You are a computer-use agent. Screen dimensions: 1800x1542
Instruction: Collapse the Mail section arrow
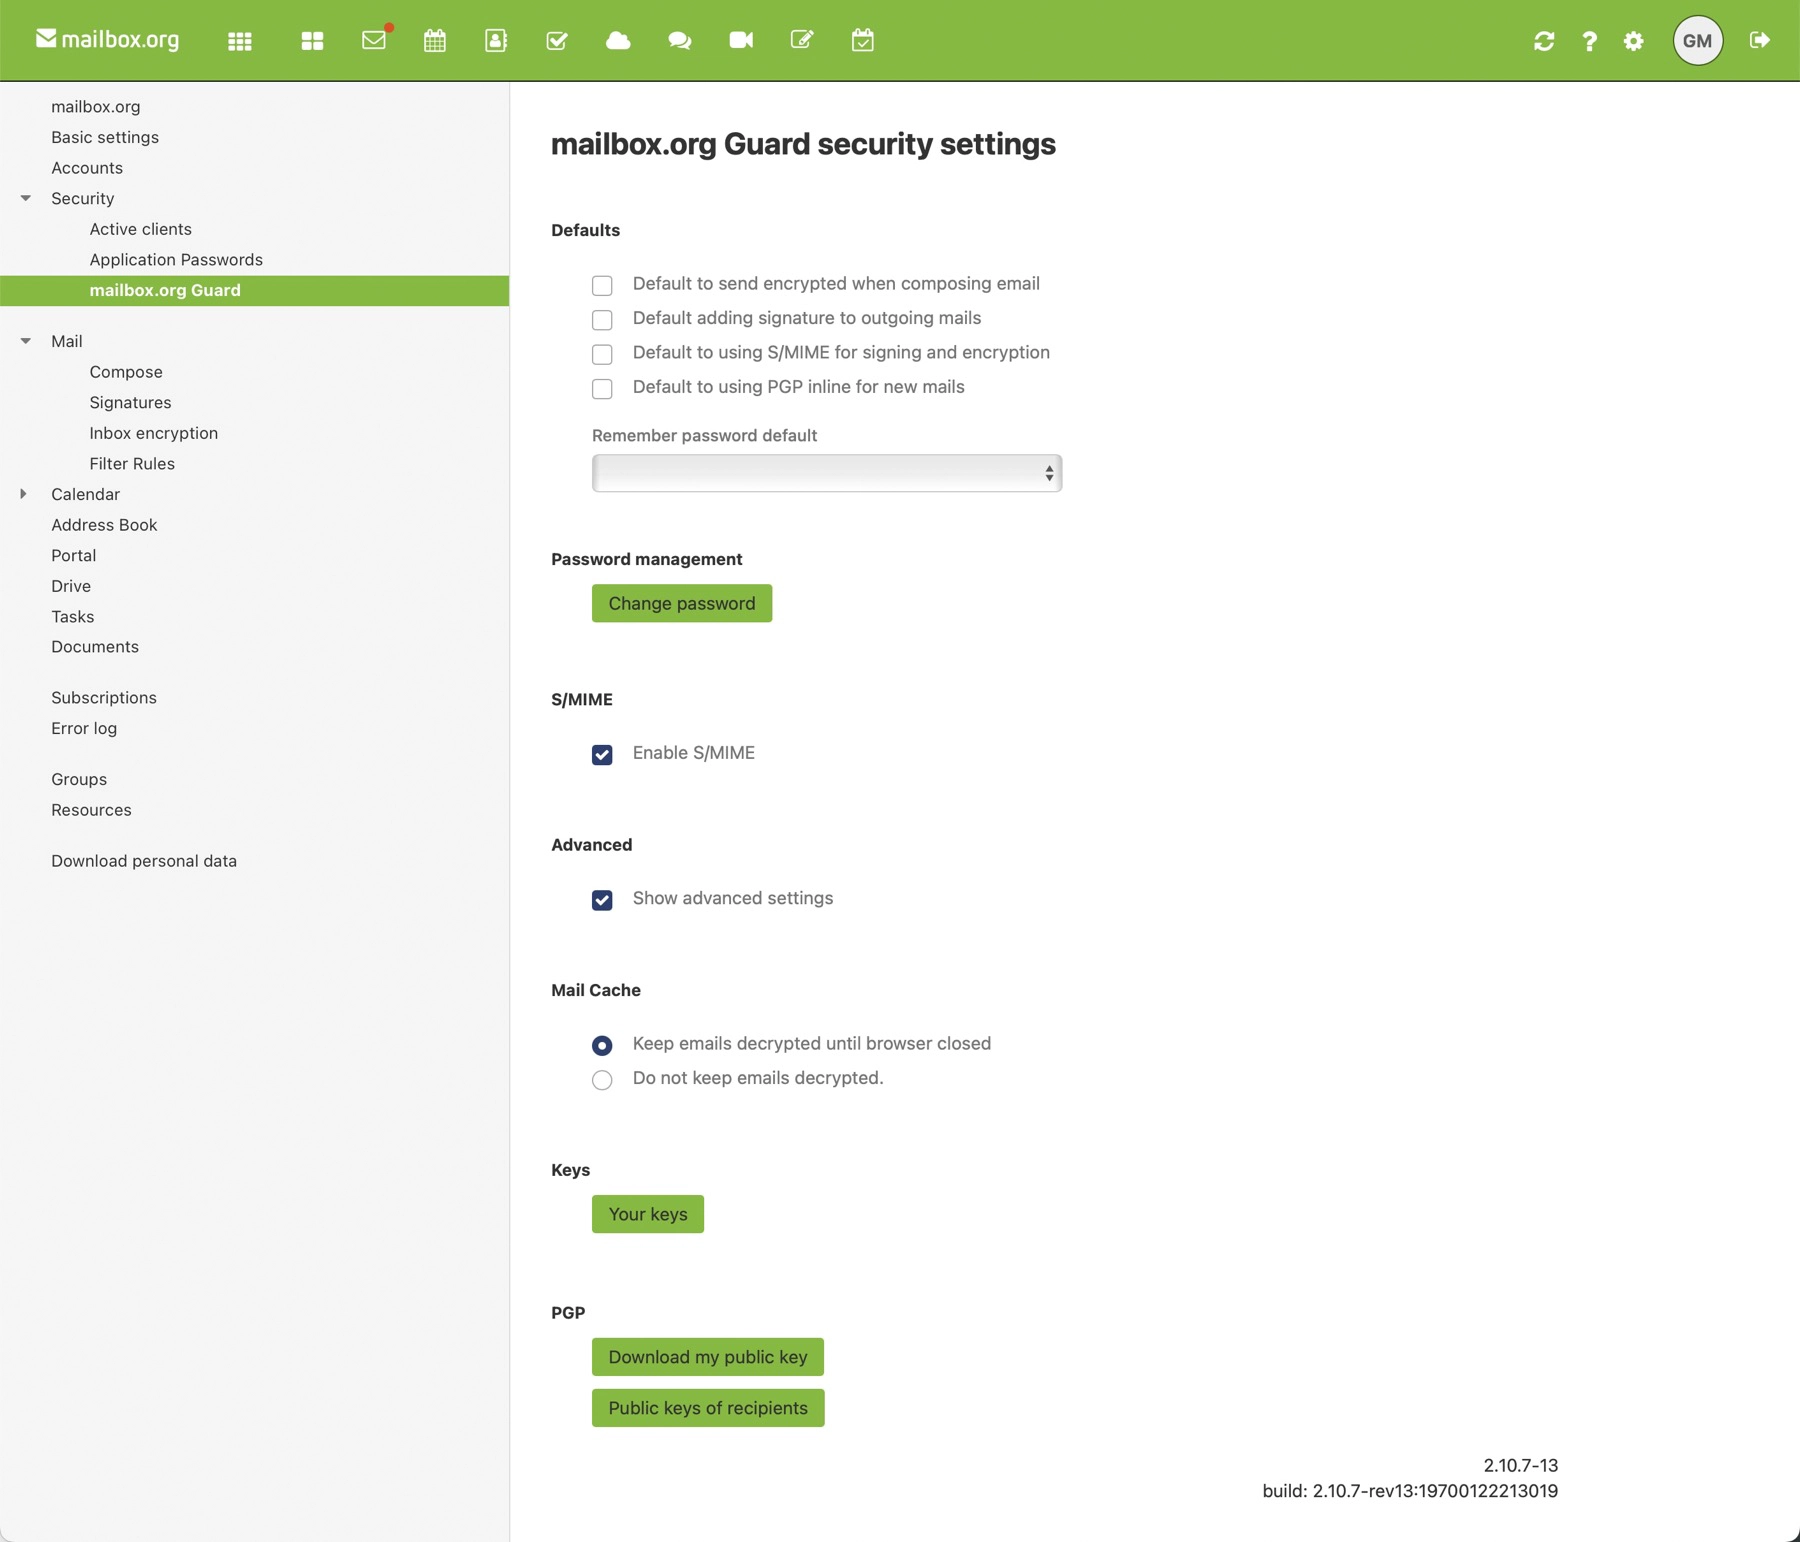click(26, 341)
